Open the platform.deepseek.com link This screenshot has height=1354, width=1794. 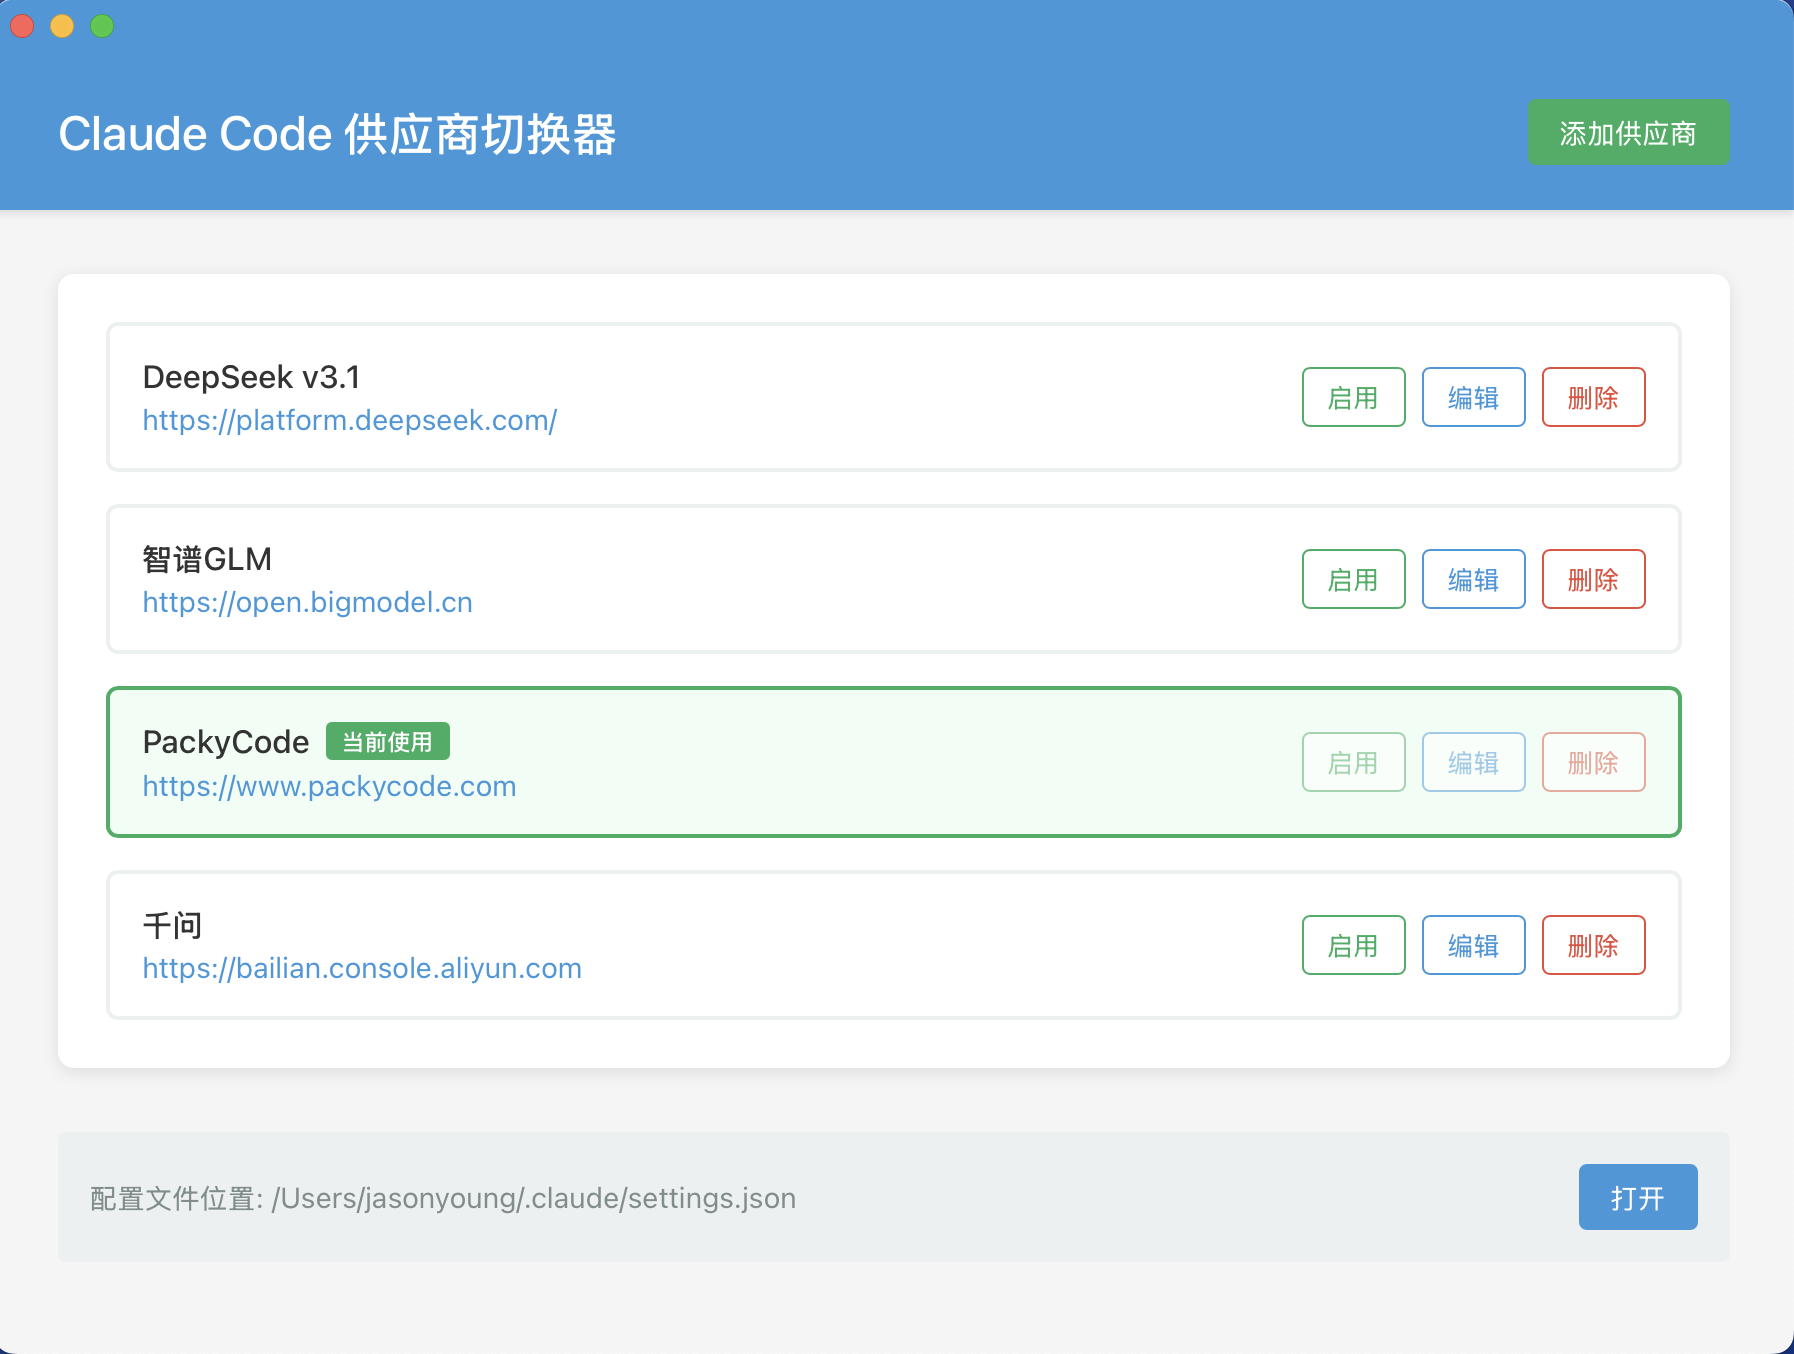click(349, 420)
